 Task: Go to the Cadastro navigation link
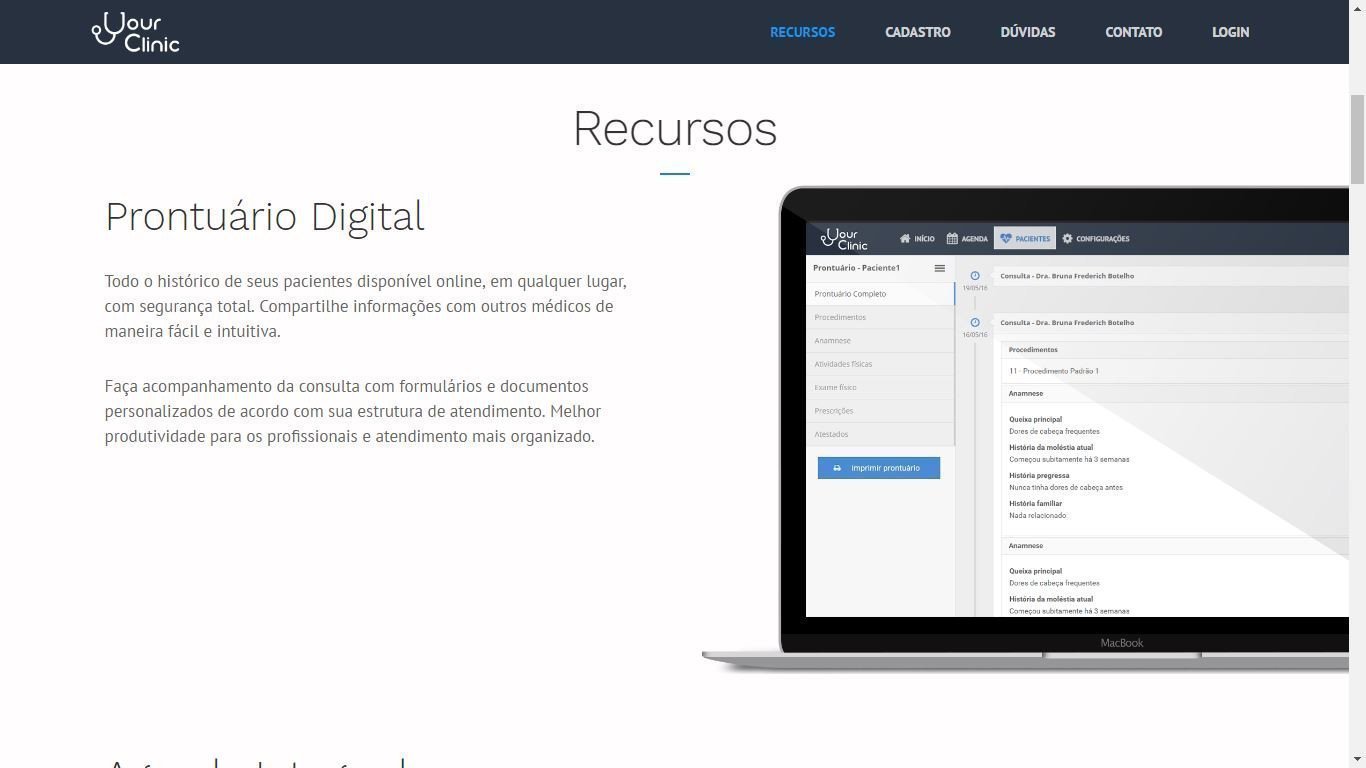point(917,32)
